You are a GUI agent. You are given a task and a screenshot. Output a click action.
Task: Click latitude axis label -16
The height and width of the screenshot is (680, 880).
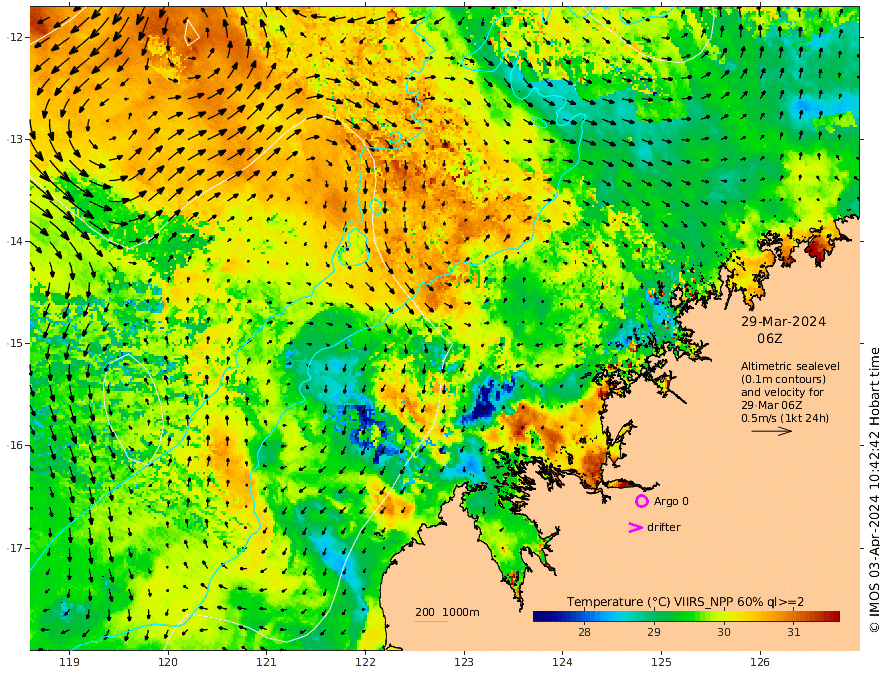(15, 445)
